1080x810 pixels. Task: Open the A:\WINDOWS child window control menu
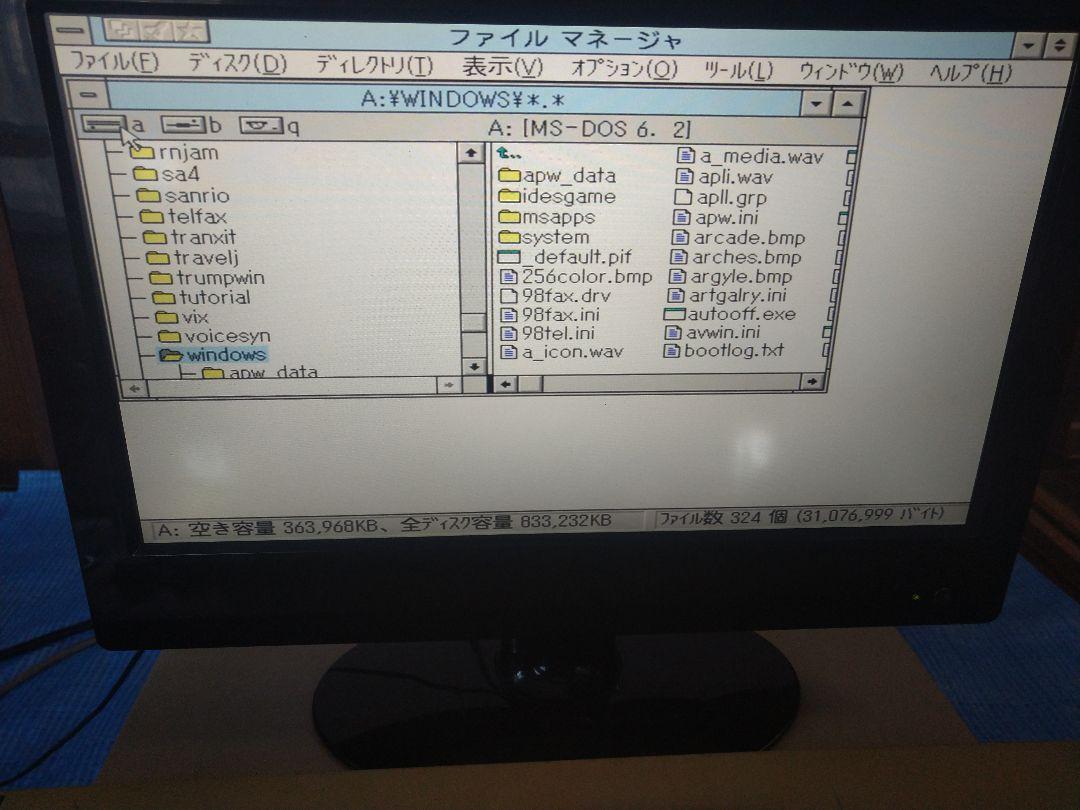point(87,94)
